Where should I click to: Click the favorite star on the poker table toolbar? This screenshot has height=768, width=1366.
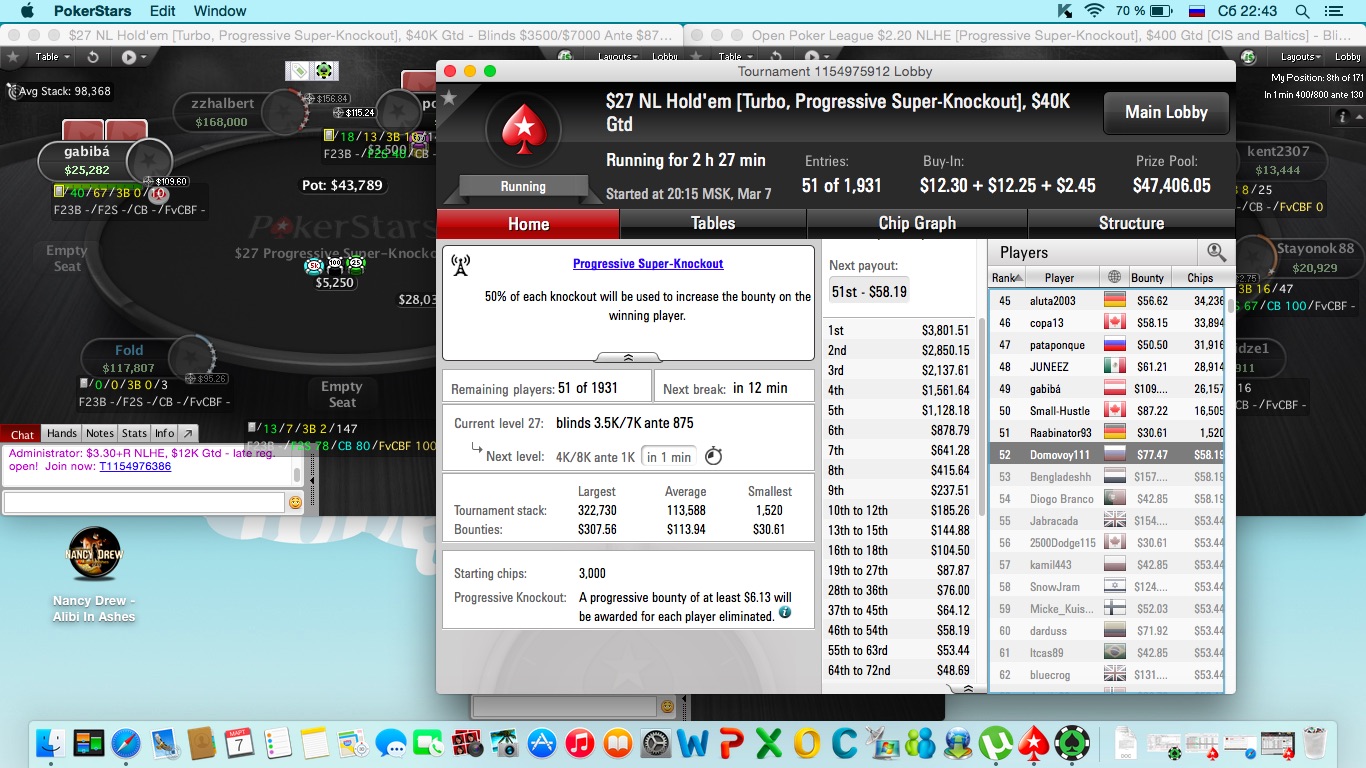coord(13,57)
